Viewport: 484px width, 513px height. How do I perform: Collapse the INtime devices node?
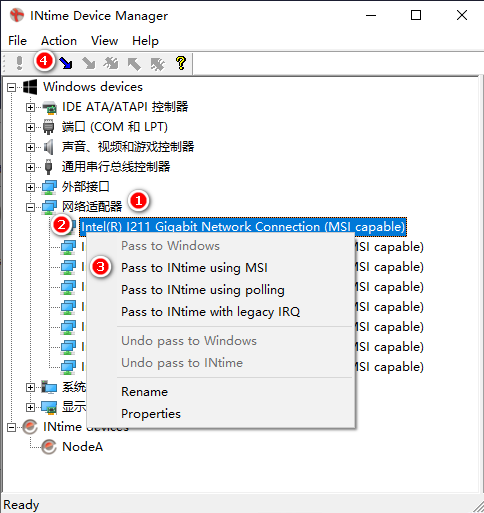pos(12,427)
